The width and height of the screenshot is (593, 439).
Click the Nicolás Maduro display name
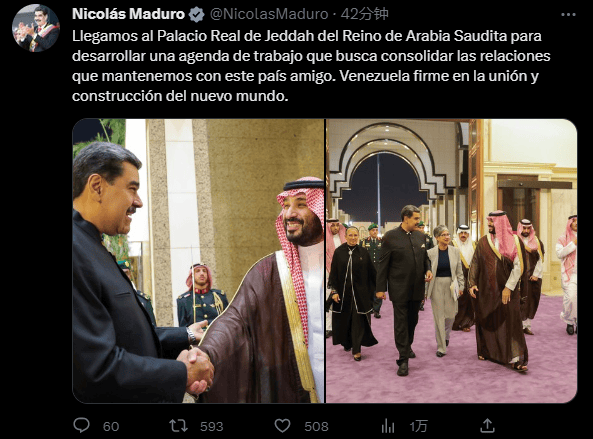(x=128, y=14)
